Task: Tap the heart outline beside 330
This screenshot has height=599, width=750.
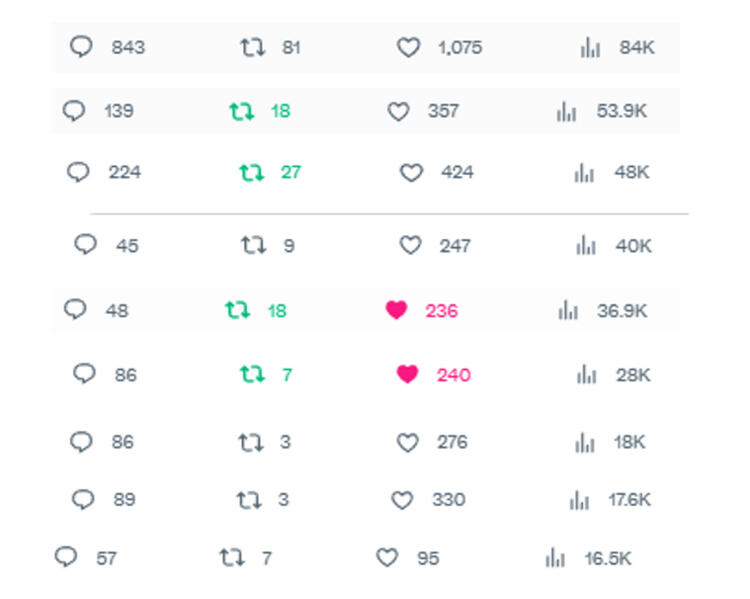Action: click(x=401, y=500)
